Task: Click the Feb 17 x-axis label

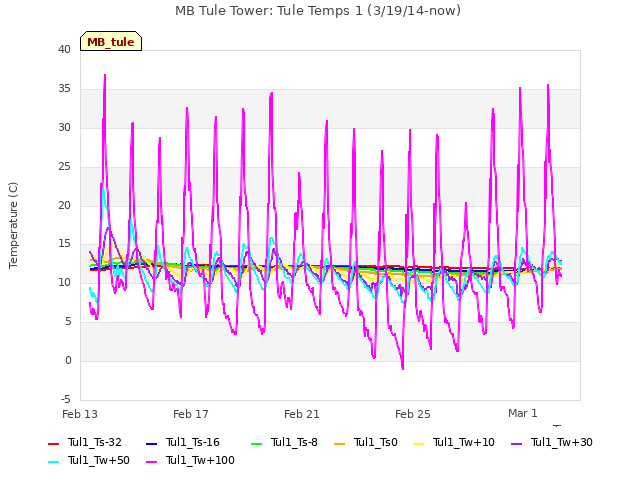Action: [x=191, y=414]
